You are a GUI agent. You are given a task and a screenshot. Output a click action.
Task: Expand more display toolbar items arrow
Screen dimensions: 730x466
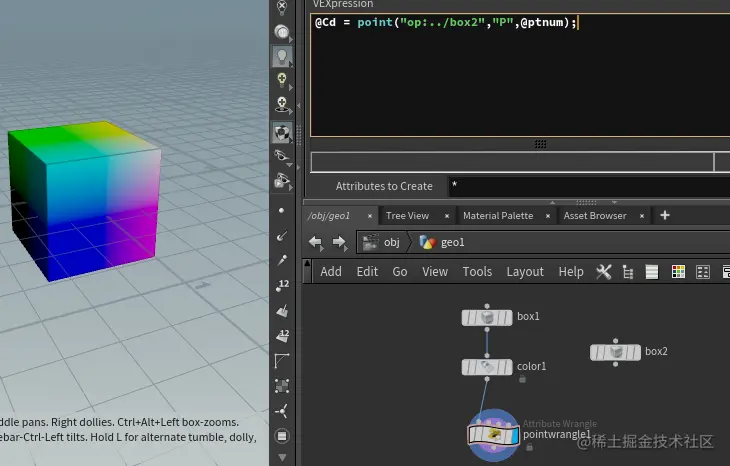[282, 457]
